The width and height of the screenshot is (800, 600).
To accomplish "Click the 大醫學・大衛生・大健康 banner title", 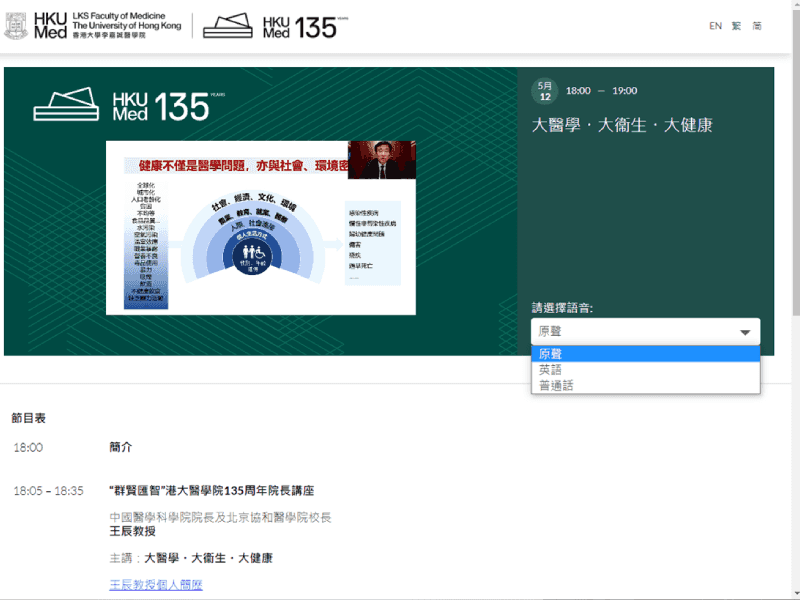I will (x=622, y=125).
